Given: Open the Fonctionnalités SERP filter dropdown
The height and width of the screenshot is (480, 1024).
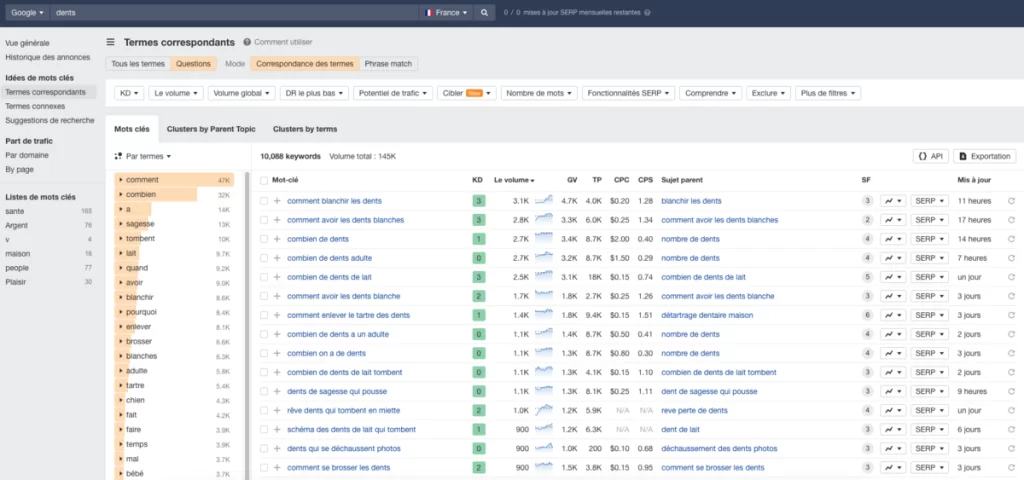Looking at the screenshot, I should click(628, 93).
